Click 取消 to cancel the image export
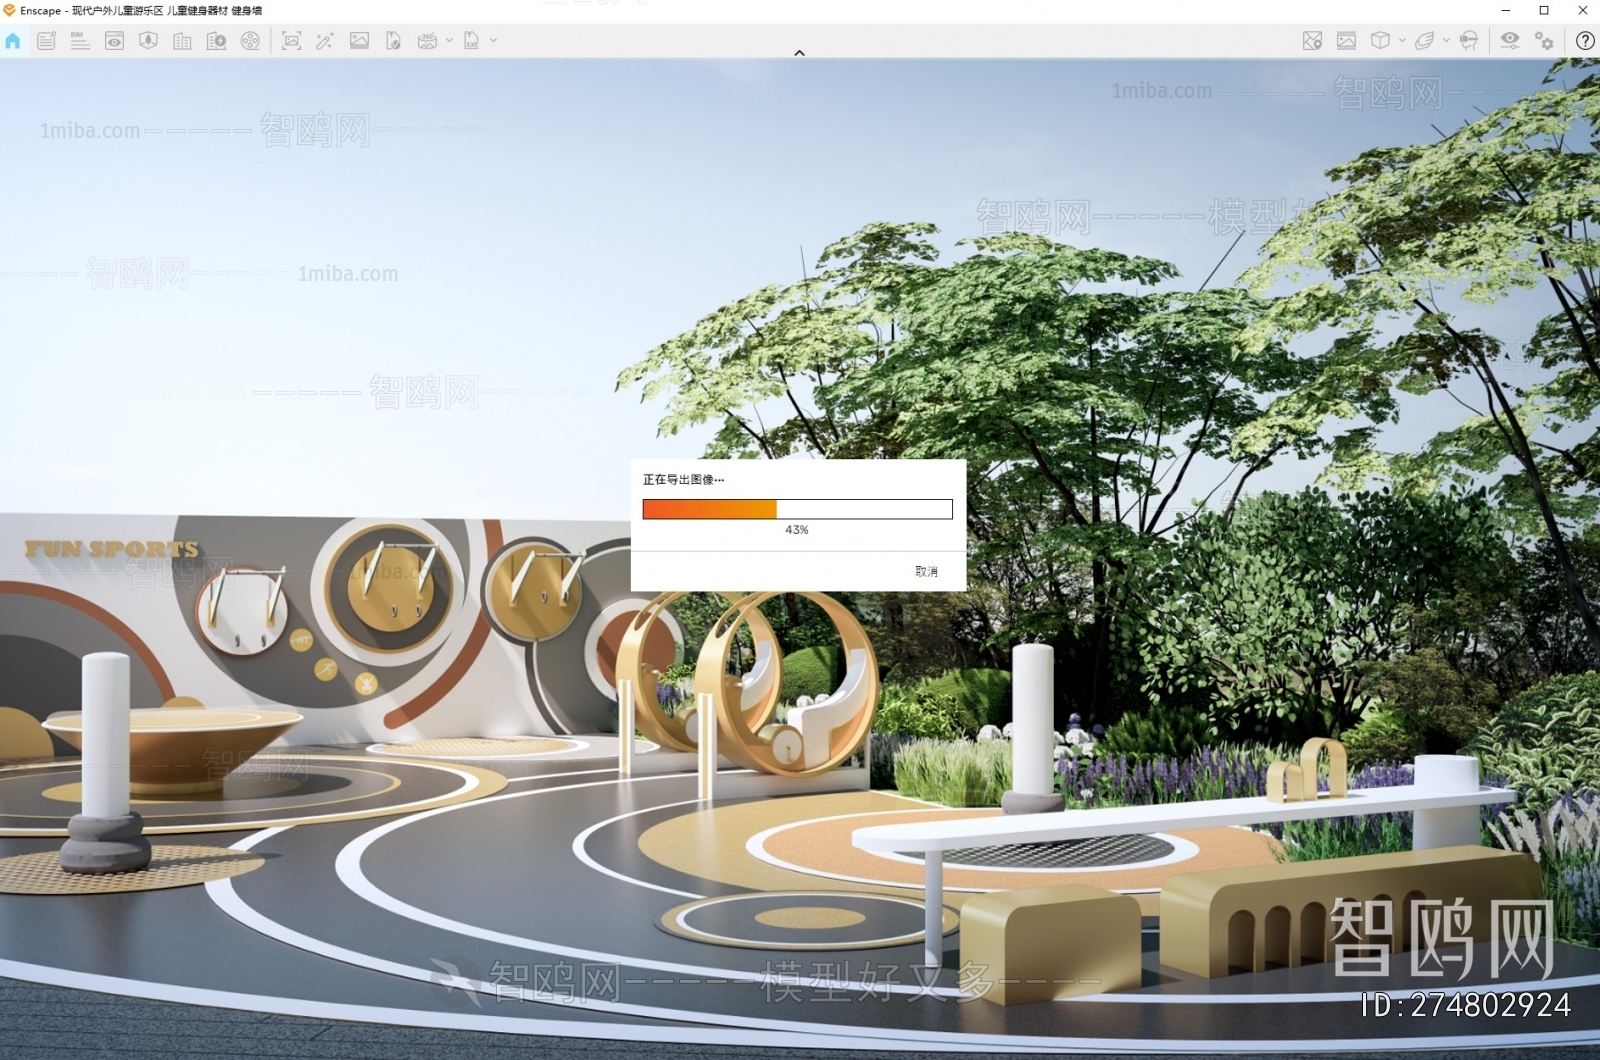 pyautogui.click(x=926, y=571)
